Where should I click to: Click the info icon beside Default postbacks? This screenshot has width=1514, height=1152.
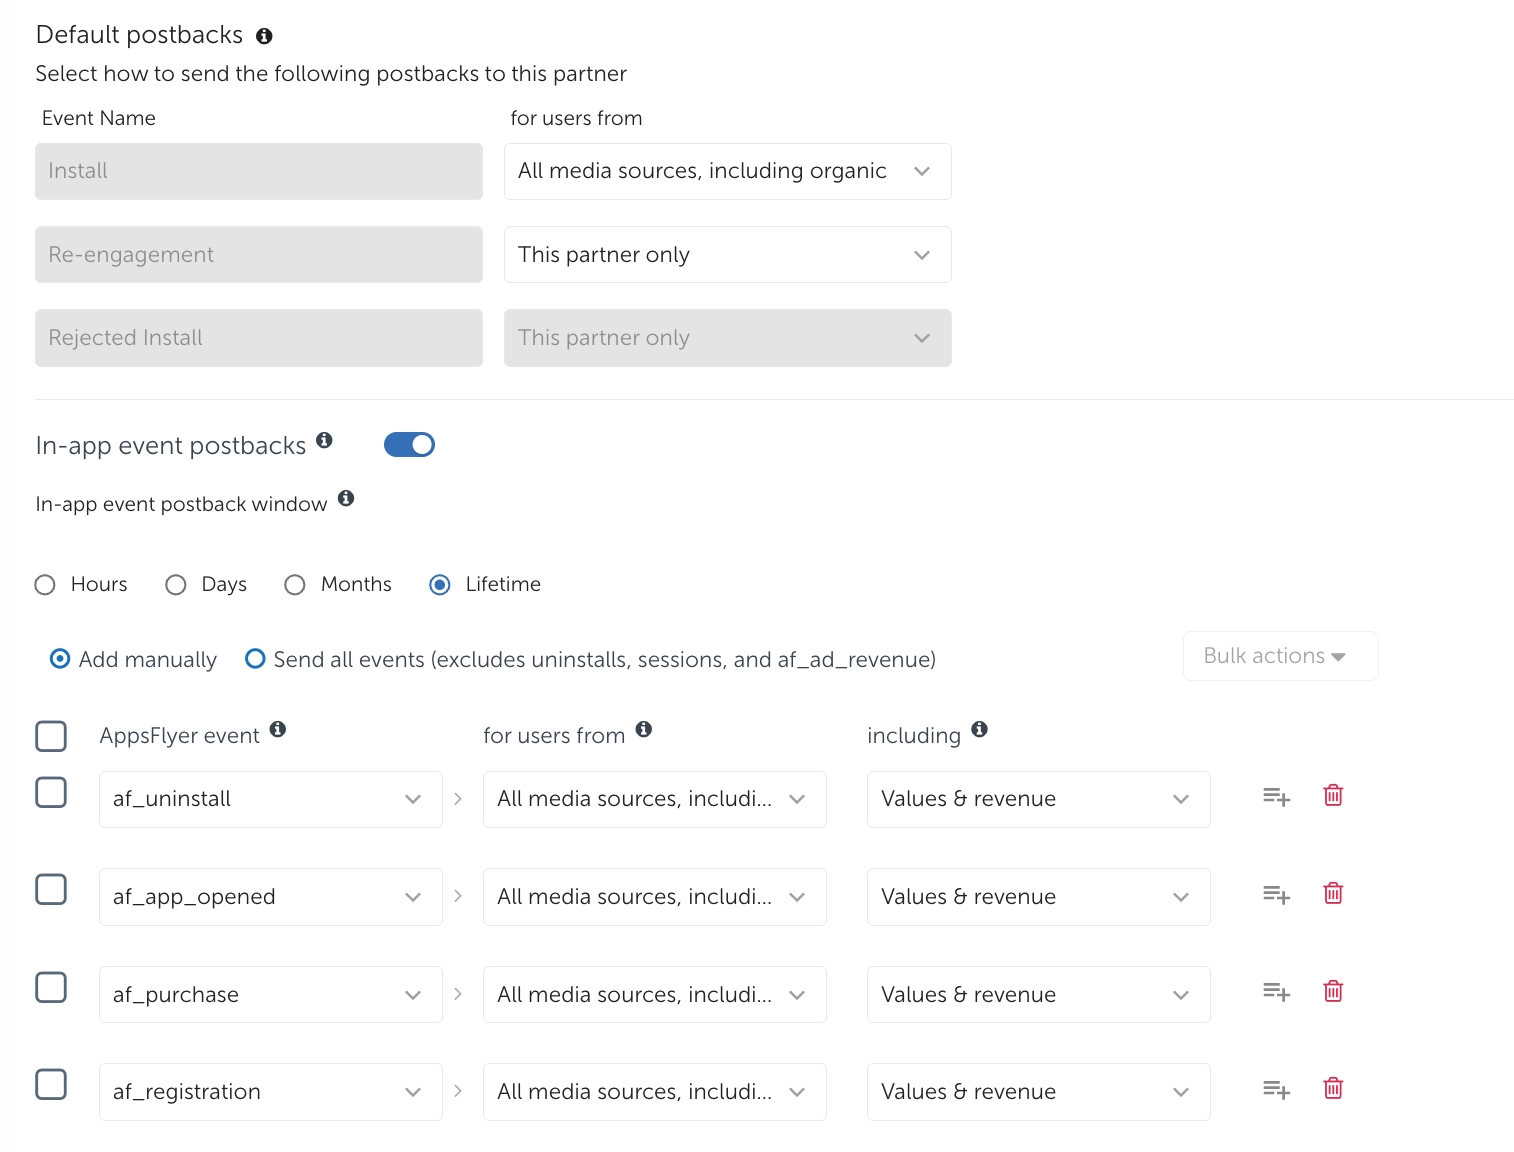click(264, 36)
